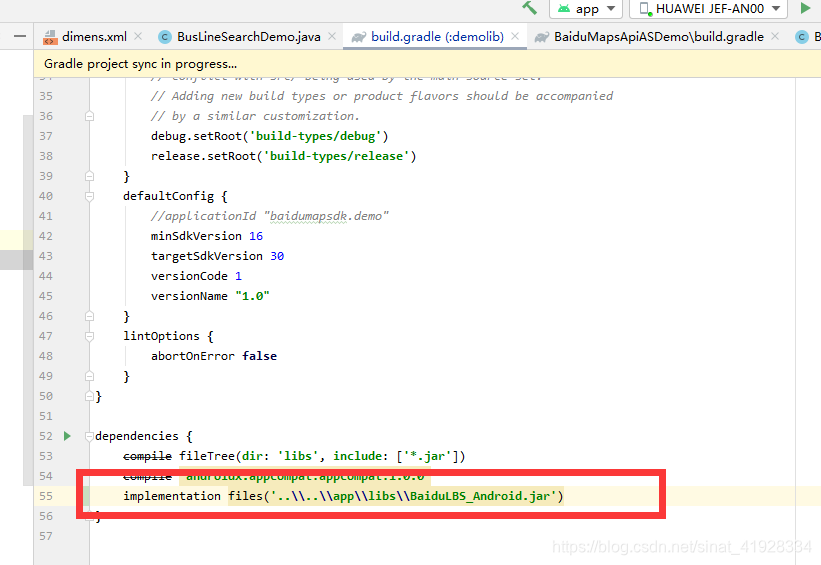Click the 'build-types/release' string
This screenshot has height=565, width=821.
336,156
